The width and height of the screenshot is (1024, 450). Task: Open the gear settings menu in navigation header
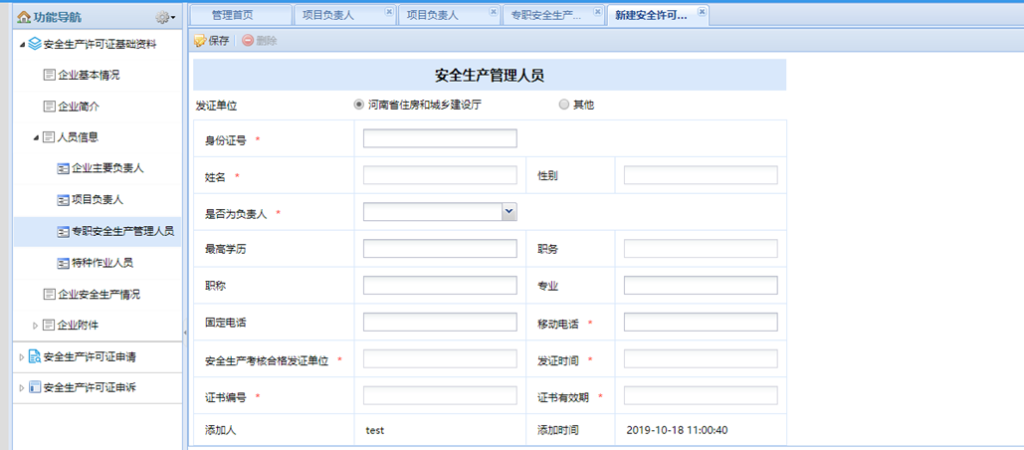[165, 17]
